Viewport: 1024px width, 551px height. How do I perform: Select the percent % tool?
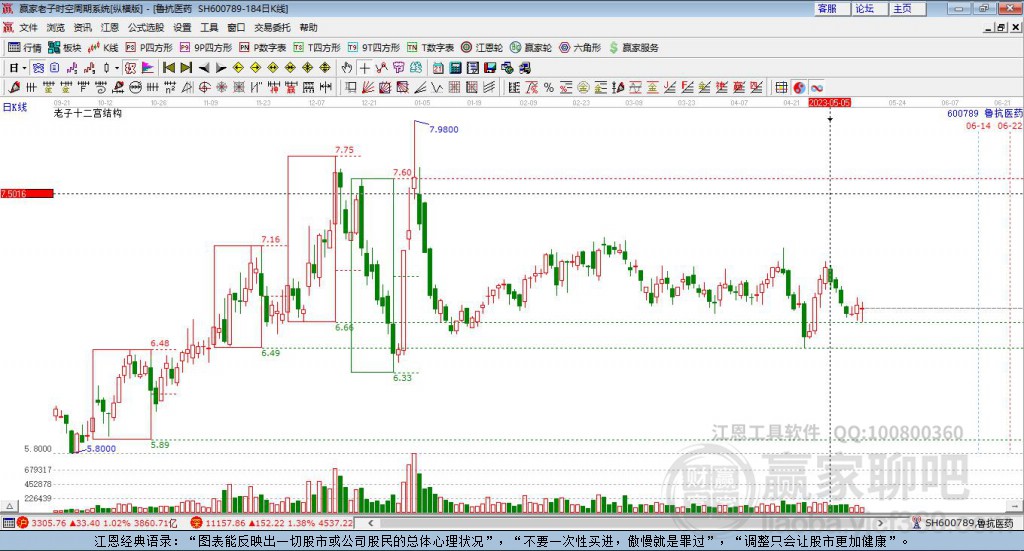click(x=549, y=87)
